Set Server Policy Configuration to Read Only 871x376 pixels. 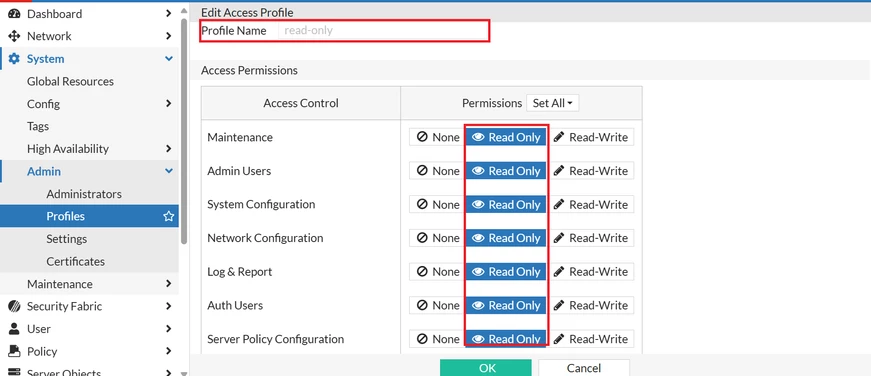click(x=506, y=339)
